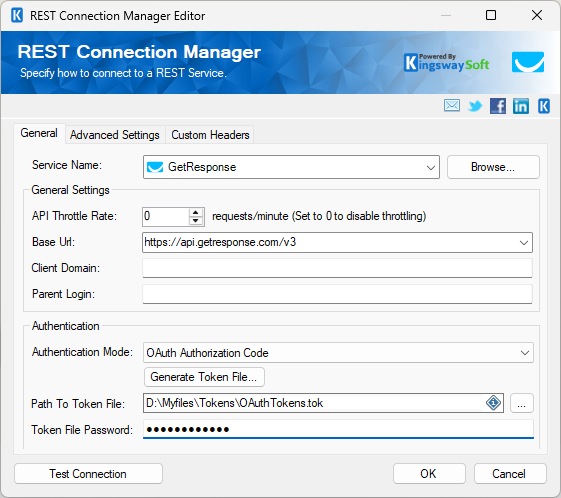Click the GetResponse logo in banner
This screenshot has height=498, width=561.
528,62
